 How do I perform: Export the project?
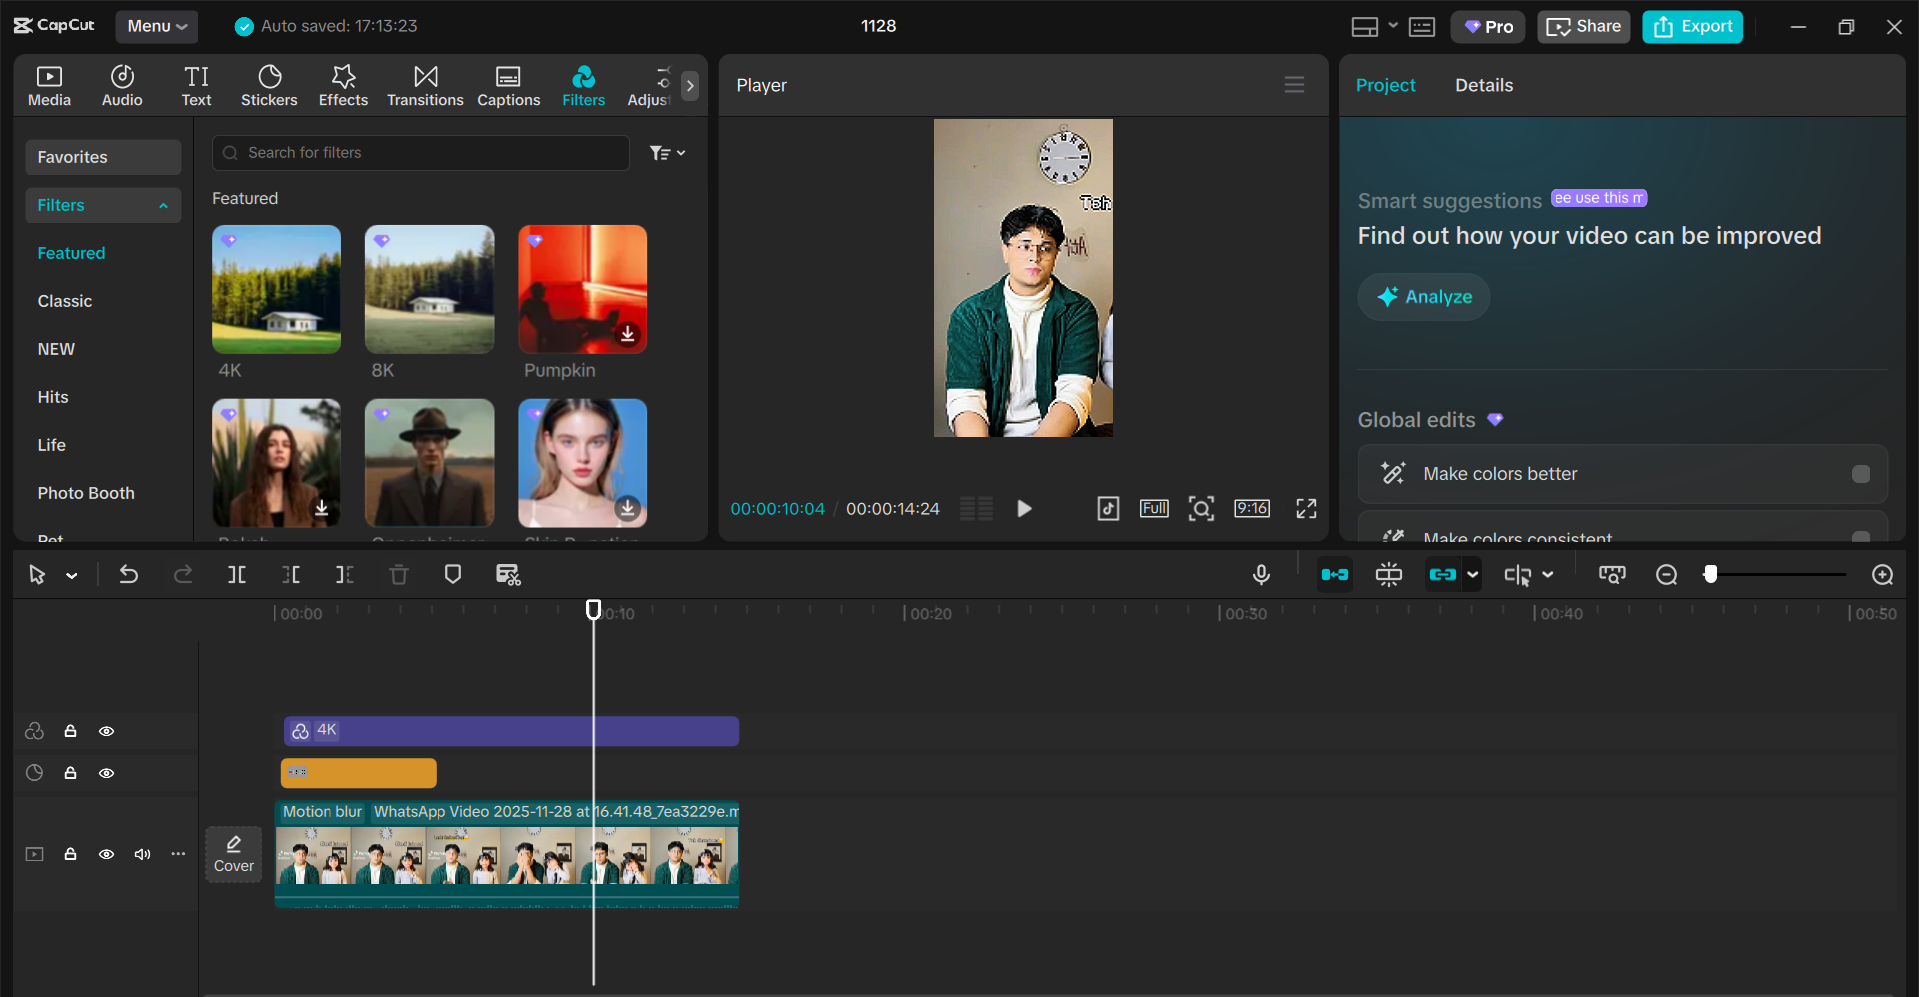click(1691, 26)
